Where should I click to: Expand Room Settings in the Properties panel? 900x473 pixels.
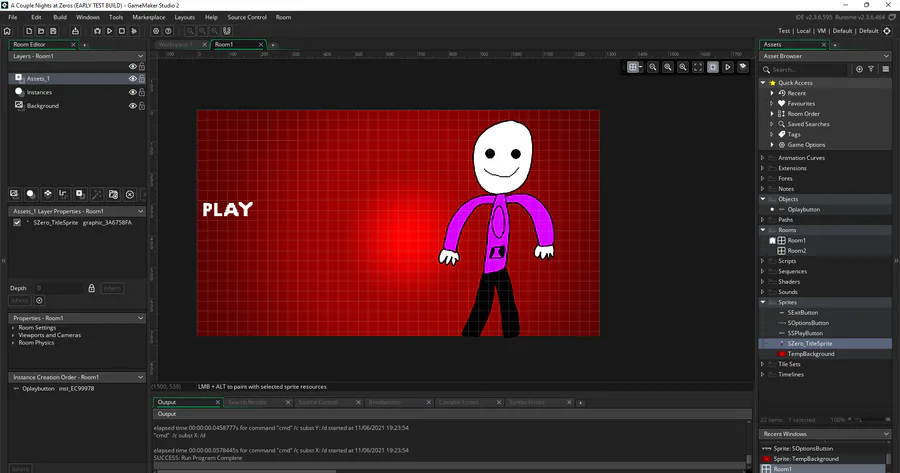15,328
